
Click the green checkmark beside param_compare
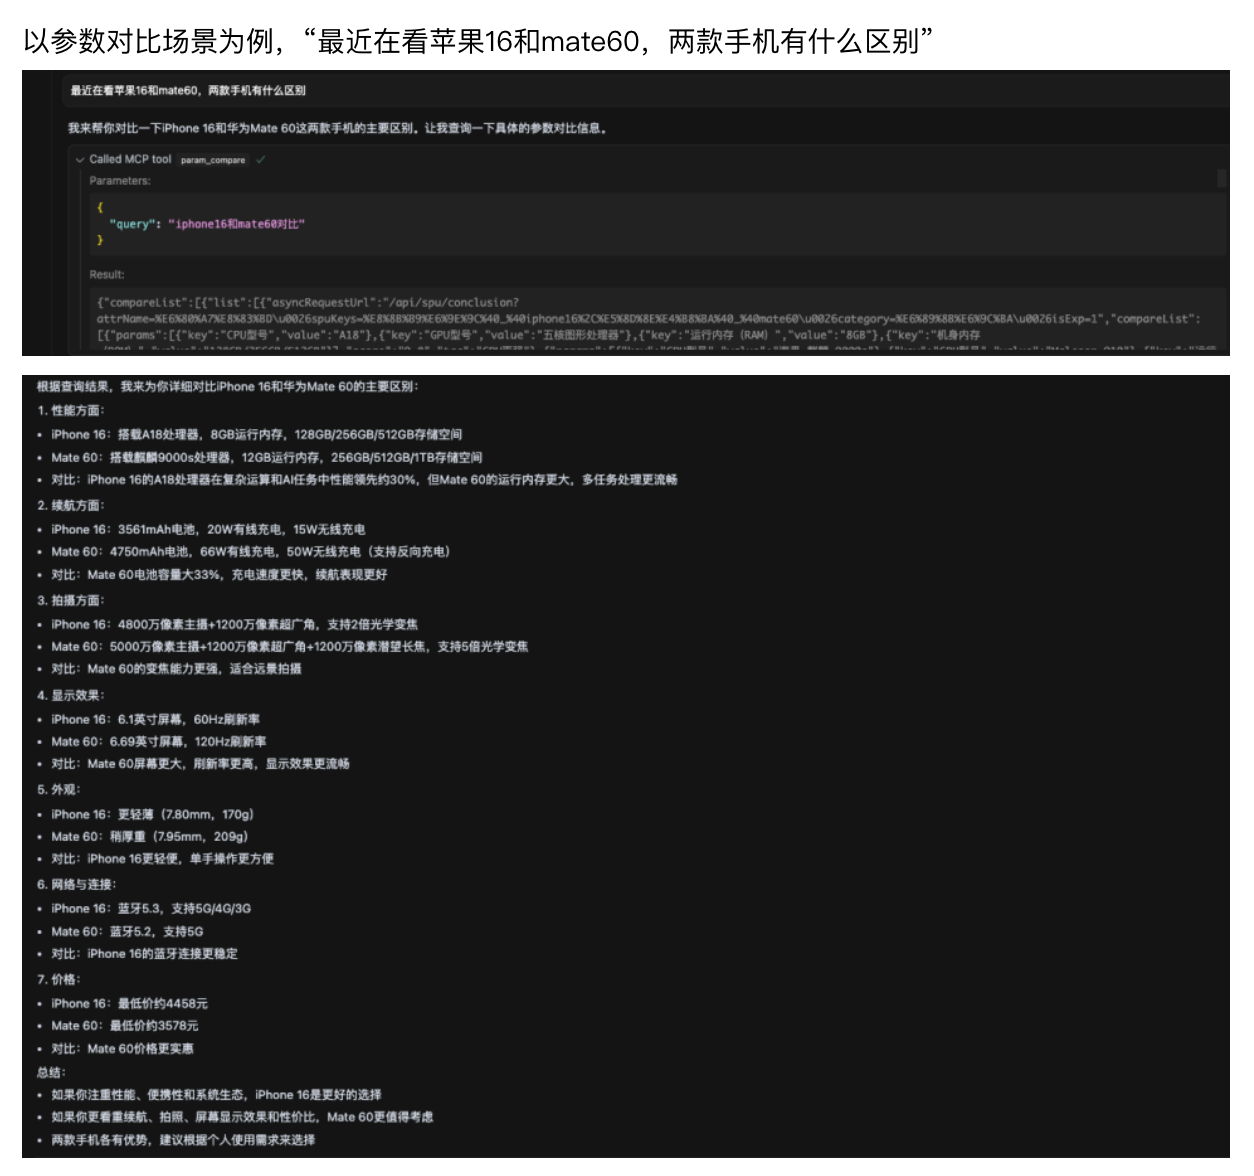(261, 160)
